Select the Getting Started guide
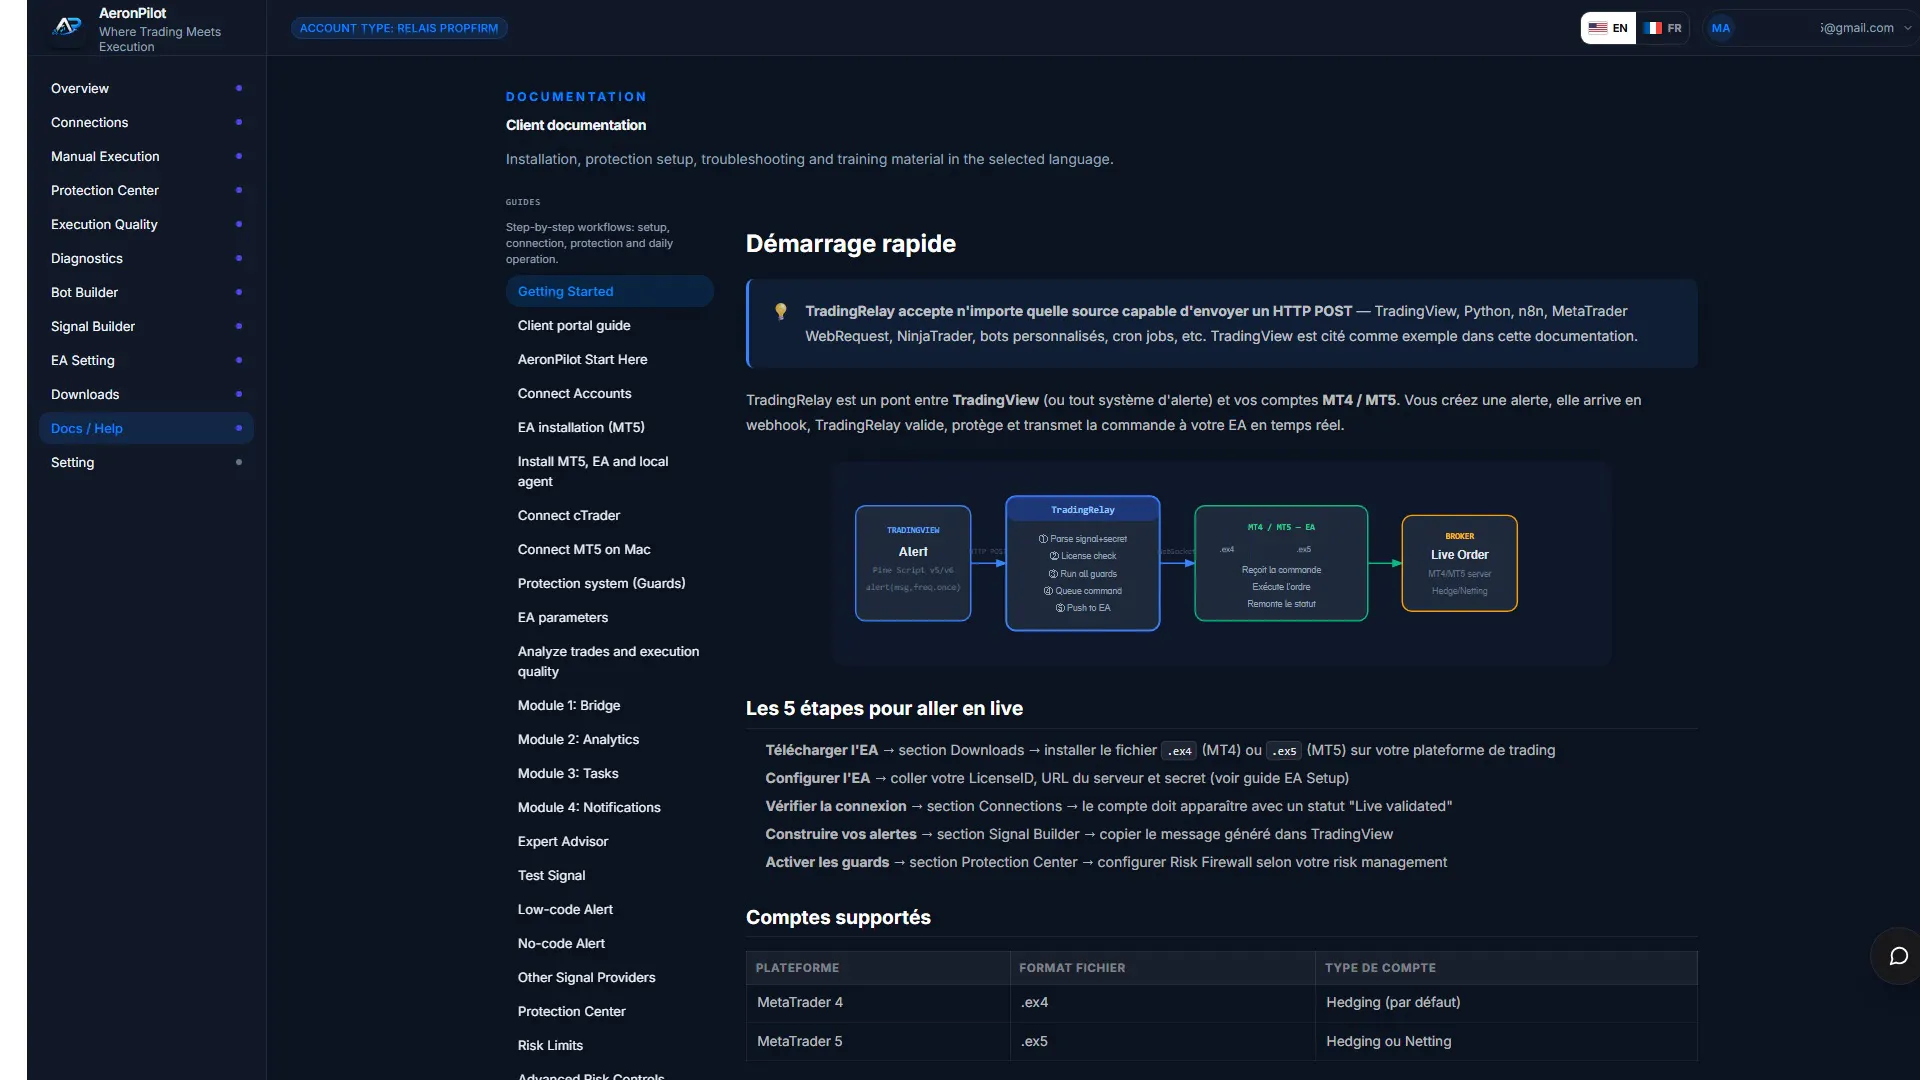1920x1080 pixels. pos(609,291)
